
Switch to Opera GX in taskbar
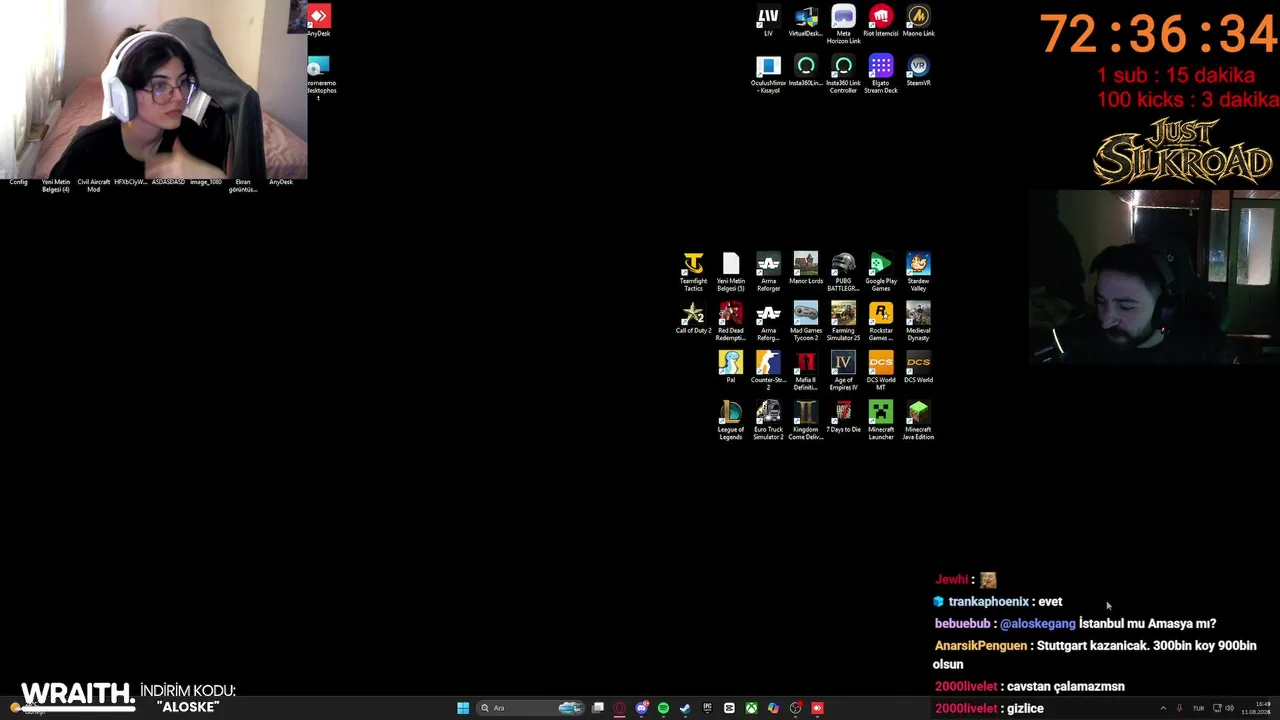coord(620,708)
